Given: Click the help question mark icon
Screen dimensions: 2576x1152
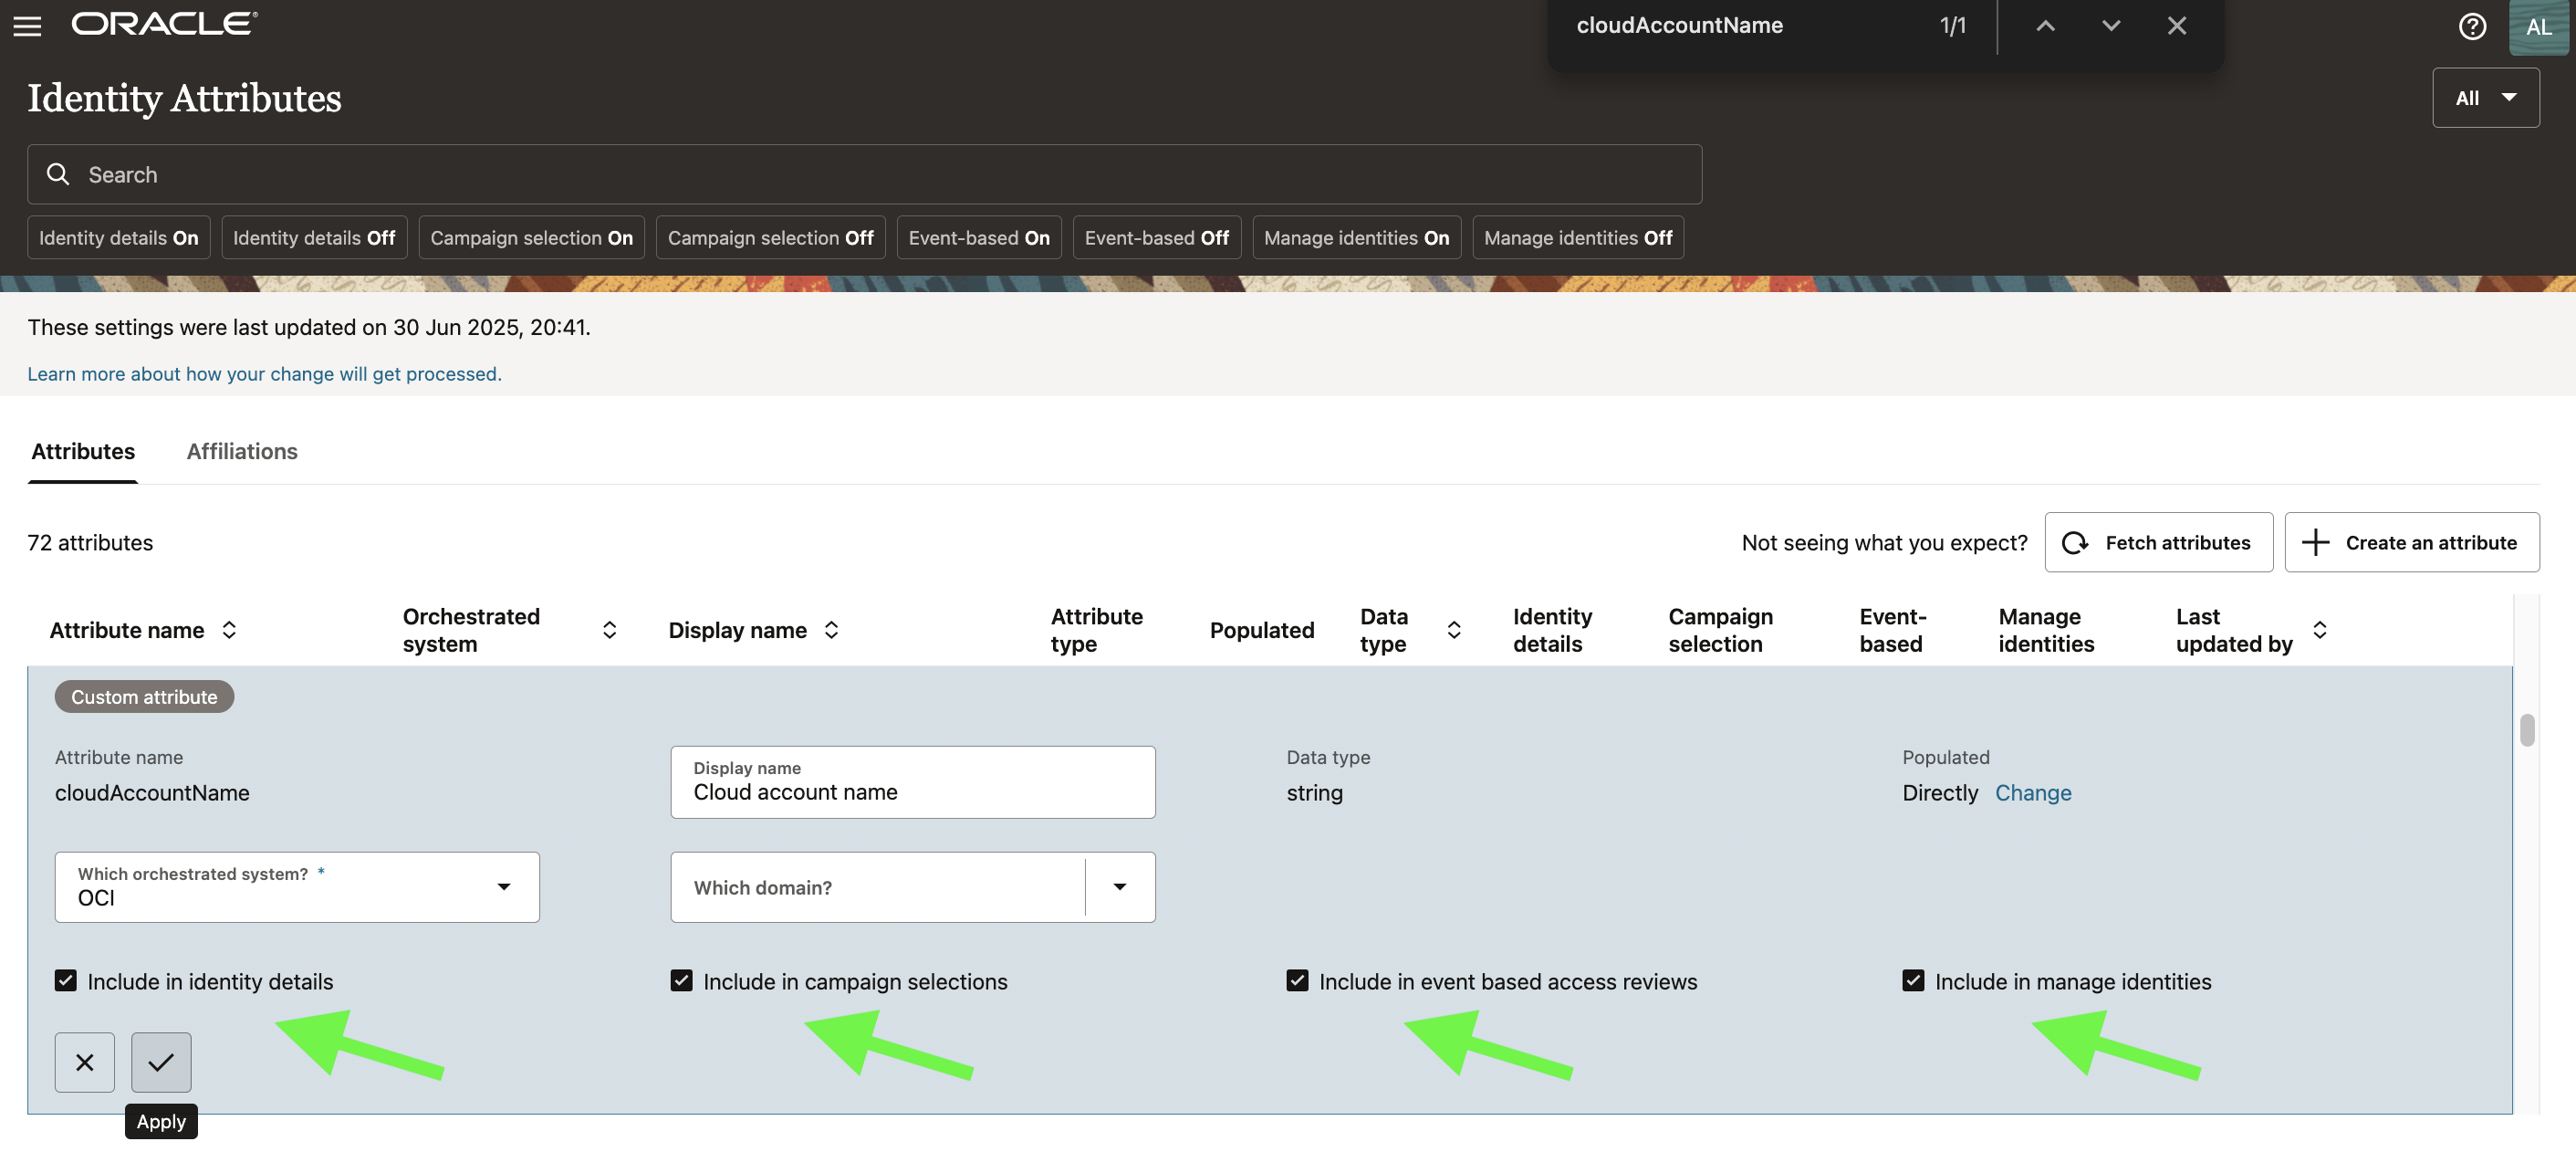Looking at the screenshot, I should tap(2472, 27).
